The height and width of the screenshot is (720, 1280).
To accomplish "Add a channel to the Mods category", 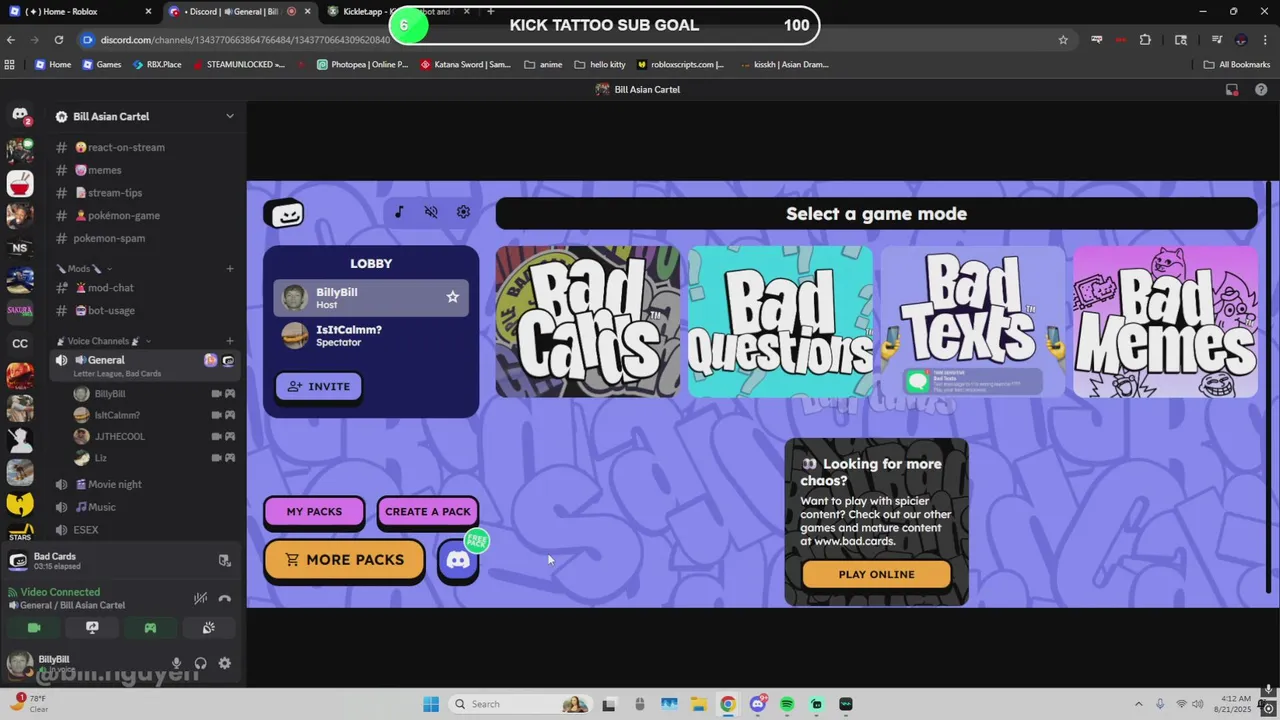I will point(230,268).
